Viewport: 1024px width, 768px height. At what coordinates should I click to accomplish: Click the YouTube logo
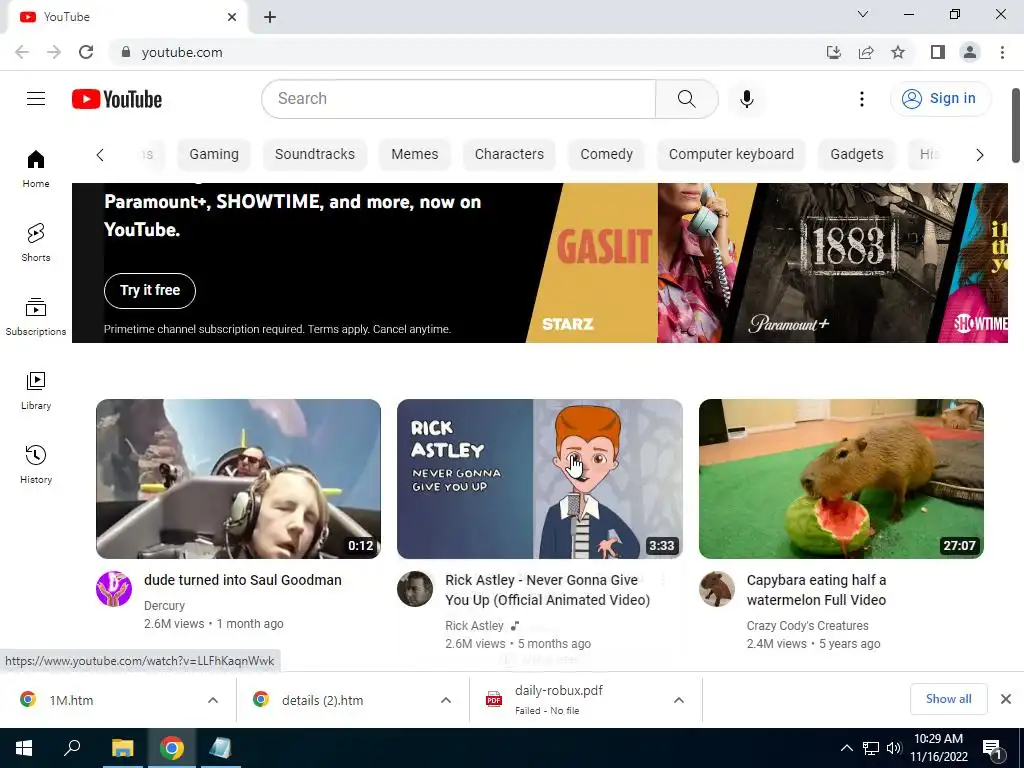(x=117, y=99)
